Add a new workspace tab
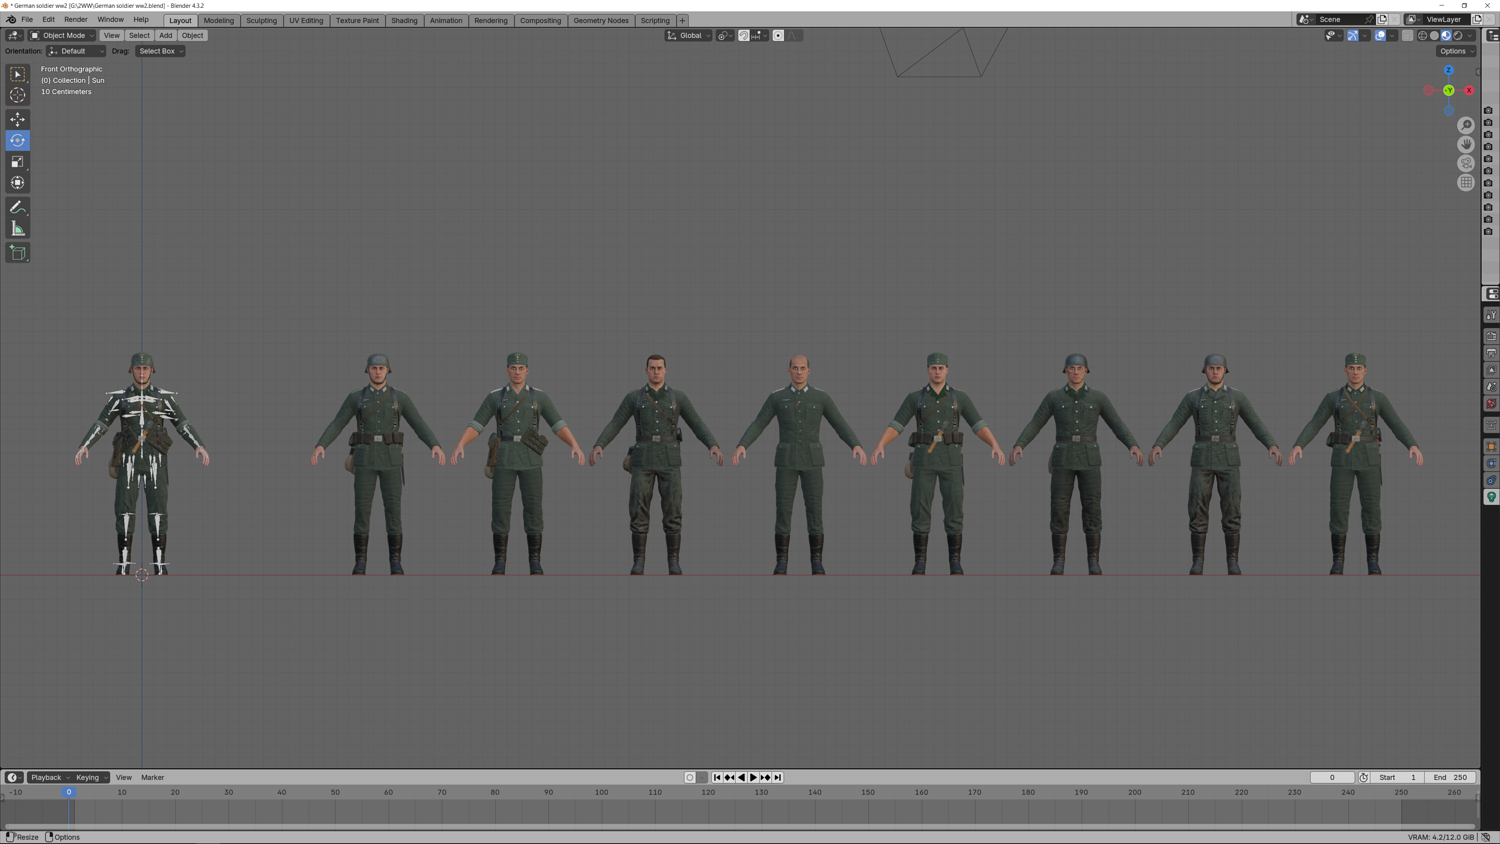The height and width of the screenshot is (844, 1500). (682, 20)
